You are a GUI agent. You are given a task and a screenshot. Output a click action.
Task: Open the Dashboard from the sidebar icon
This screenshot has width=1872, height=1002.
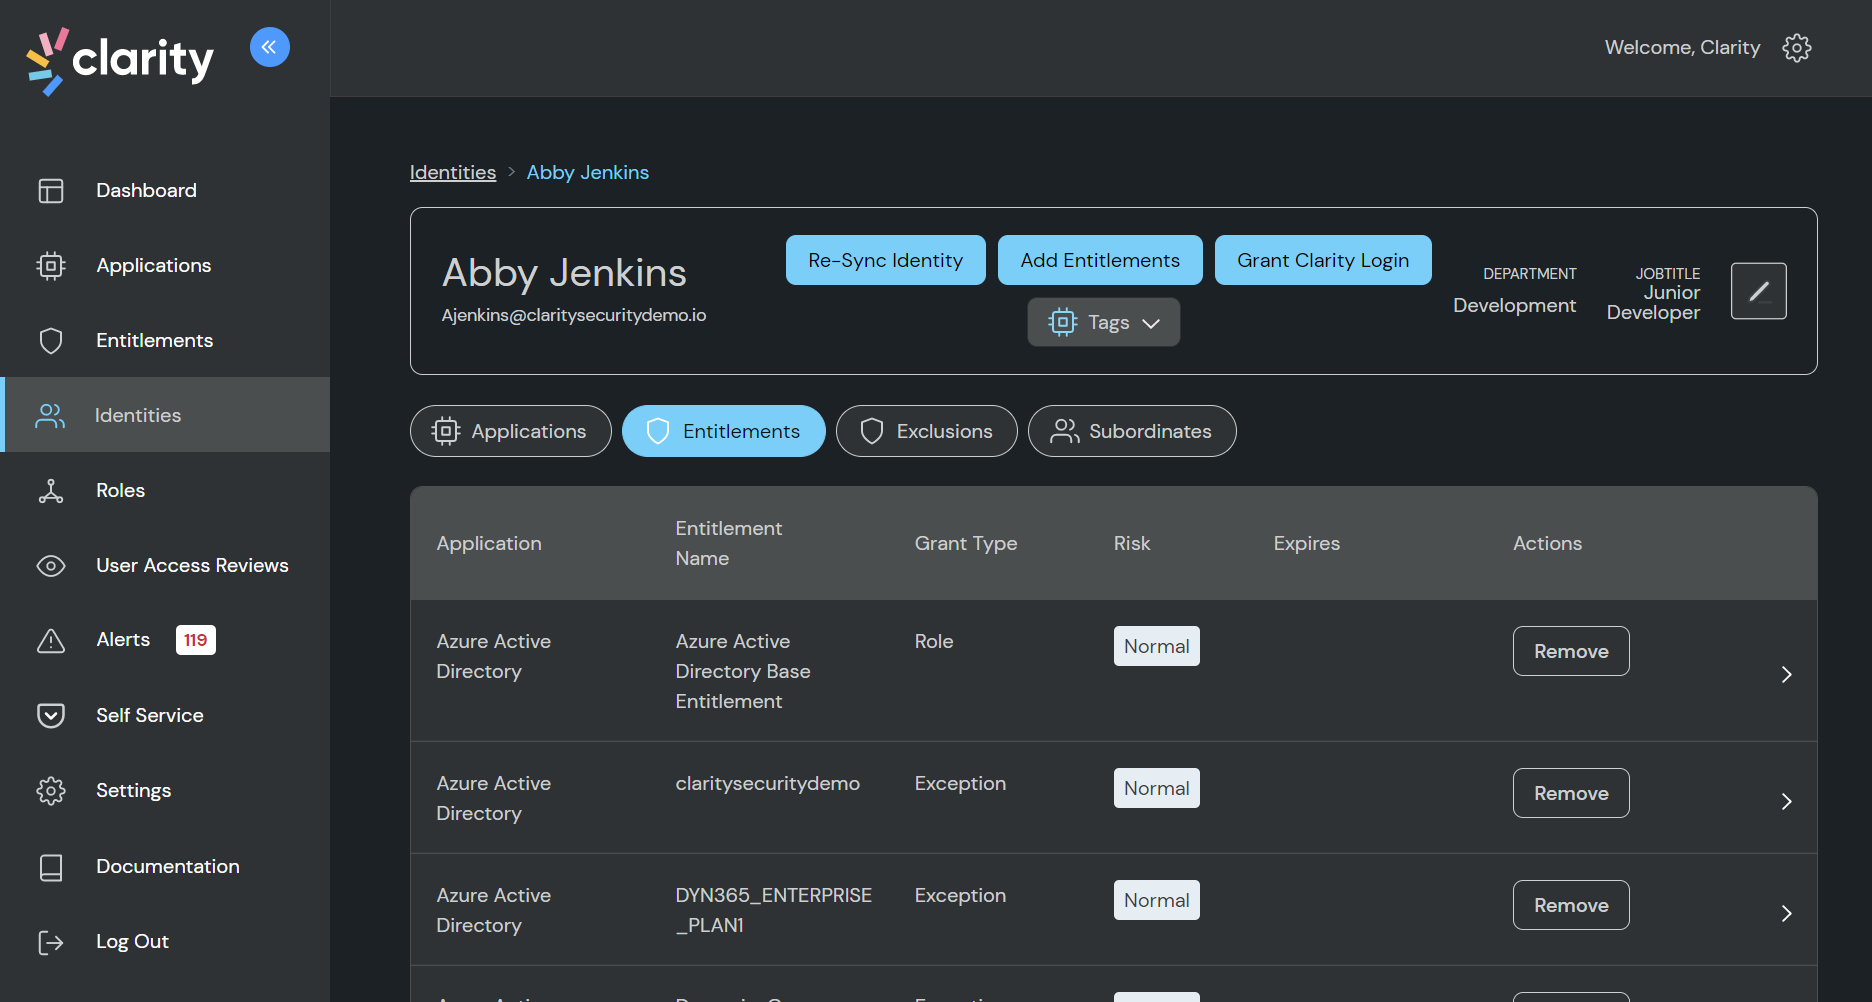(x=50, y=190)
